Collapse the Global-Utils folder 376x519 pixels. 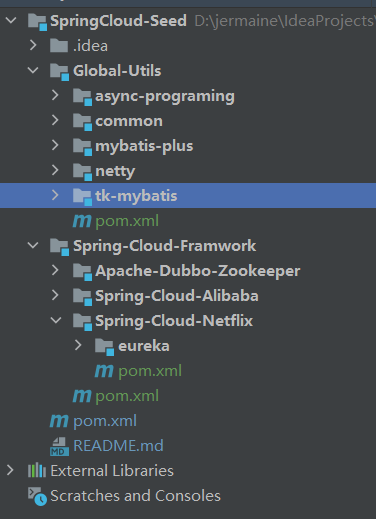click(x=33, y=70)
